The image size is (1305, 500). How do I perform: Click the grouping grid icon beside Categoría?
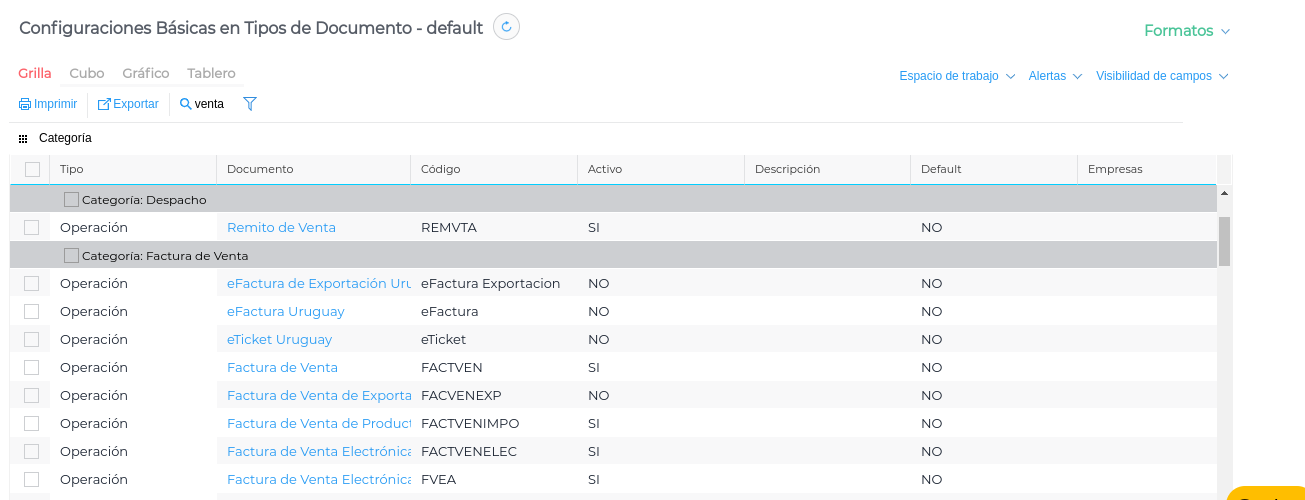click(23, 139)
